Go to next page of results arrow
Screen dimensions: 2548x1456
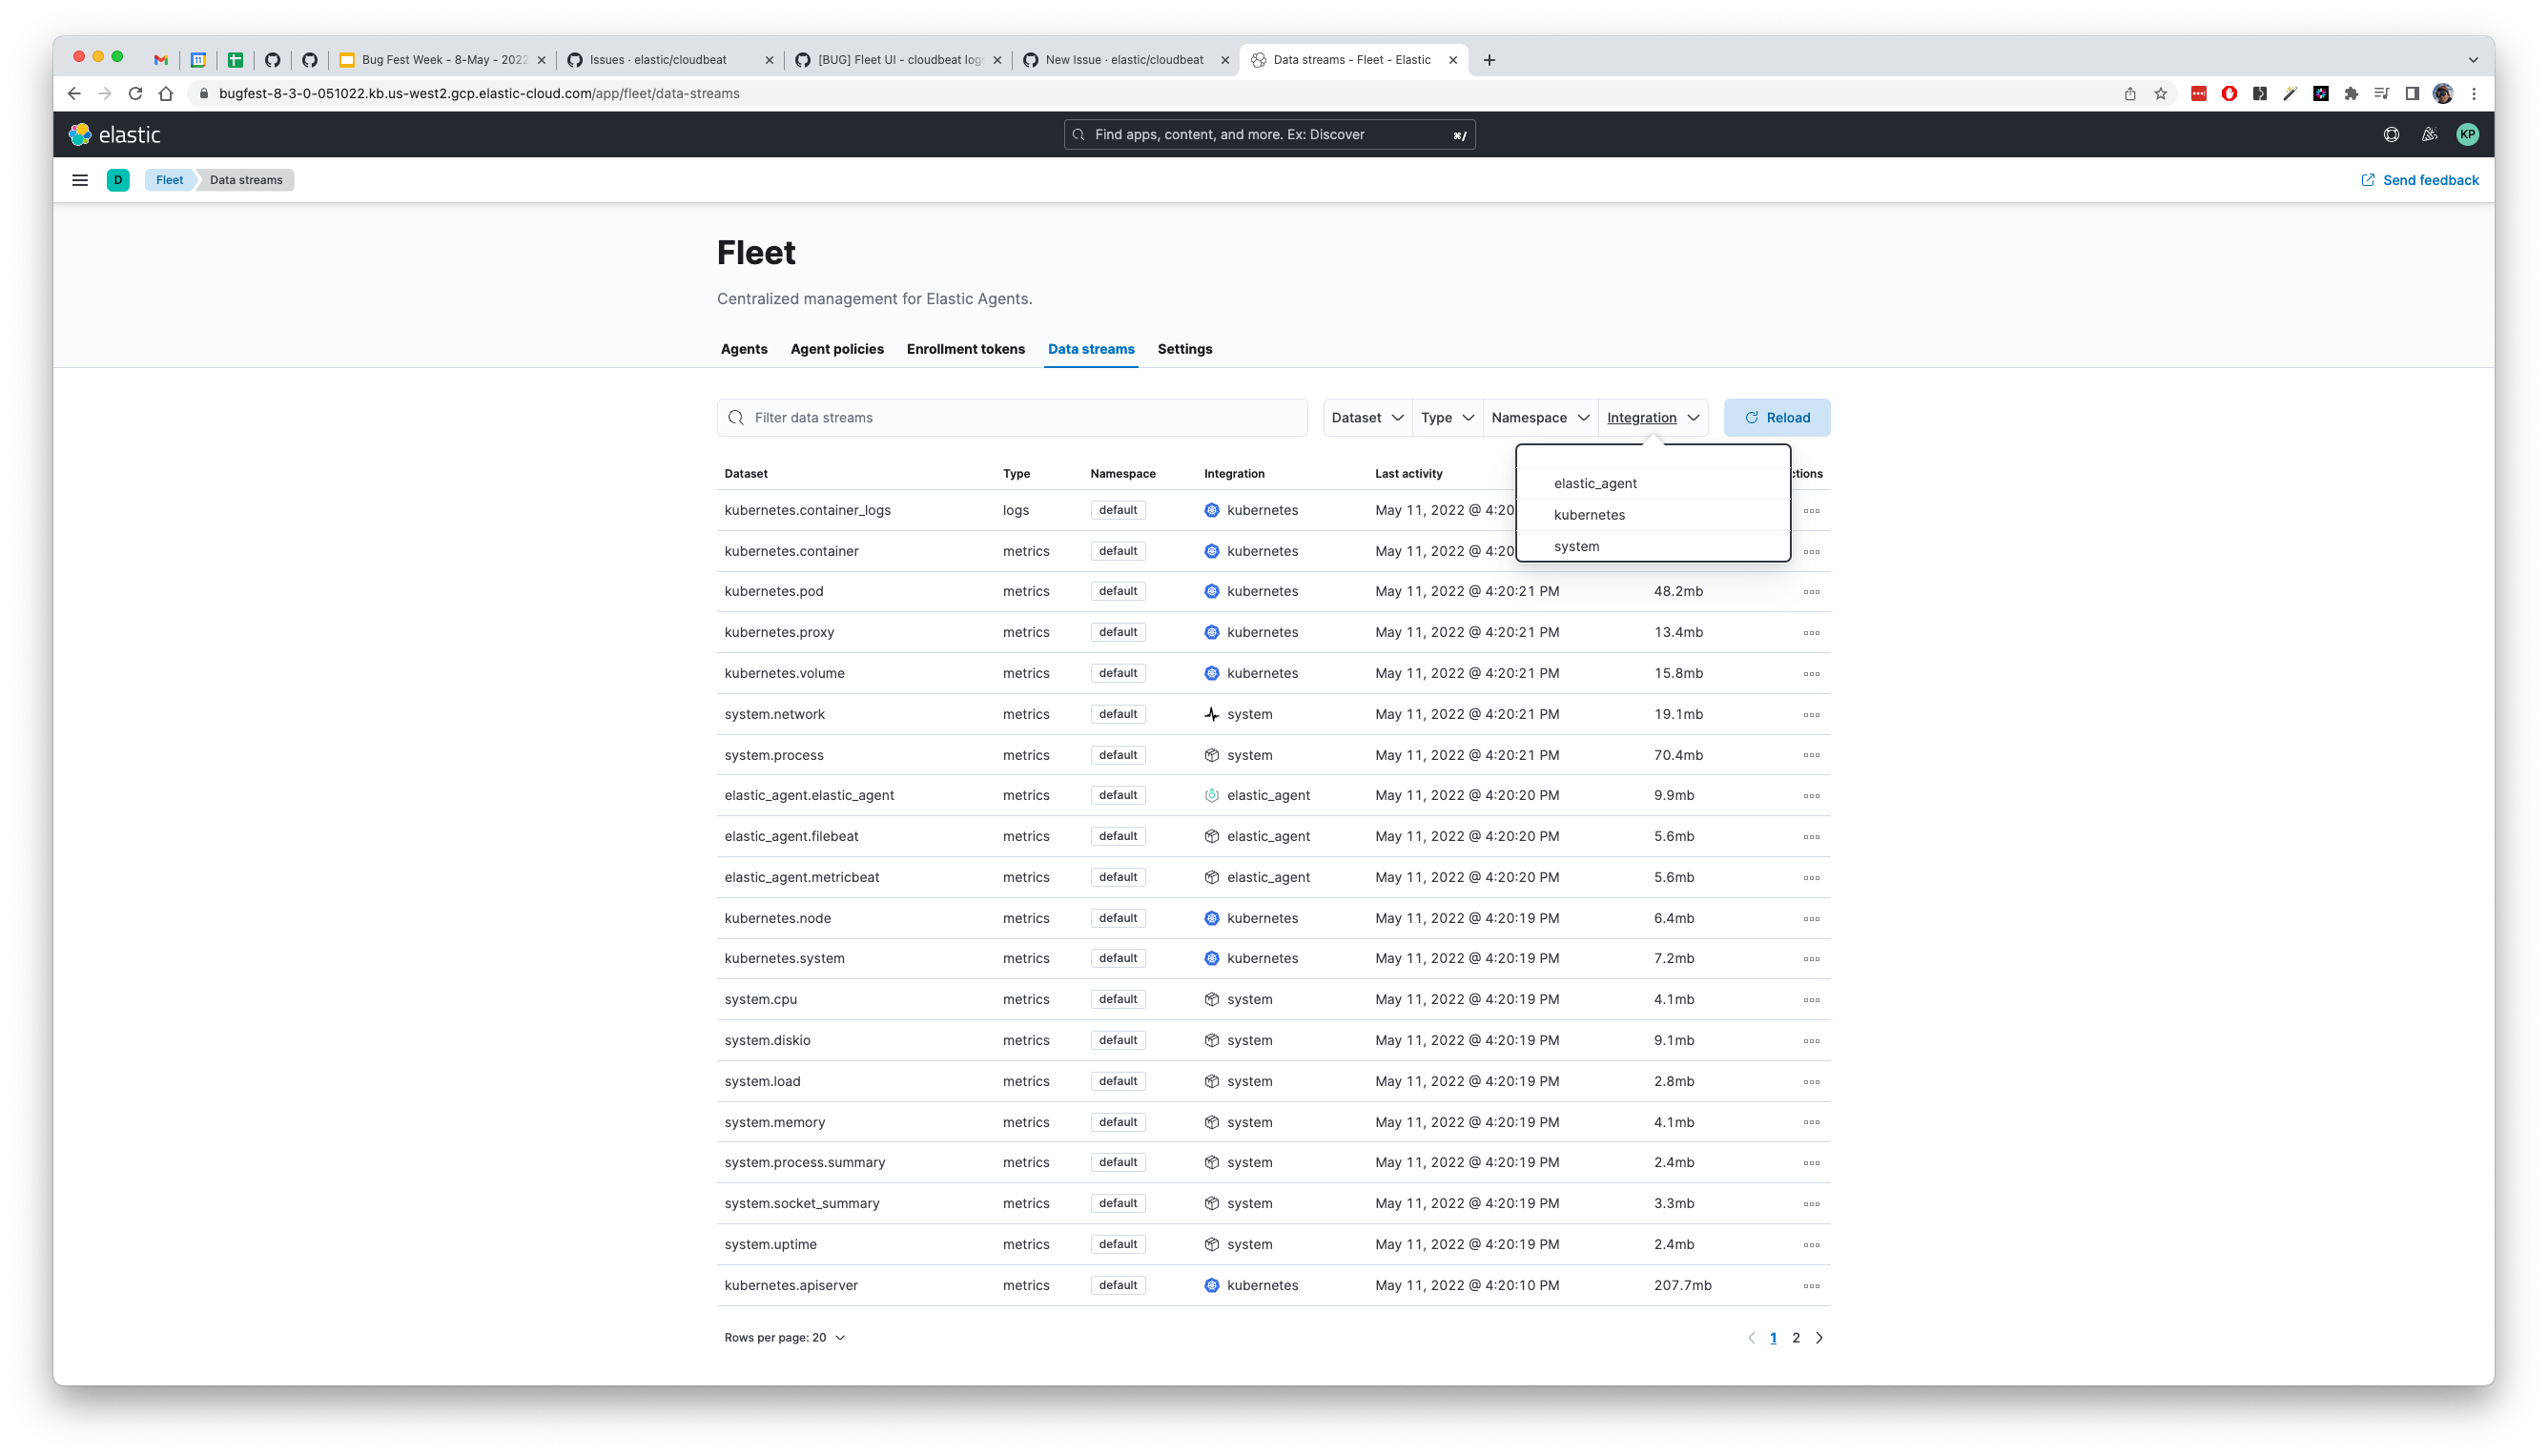point(1819,1338)
